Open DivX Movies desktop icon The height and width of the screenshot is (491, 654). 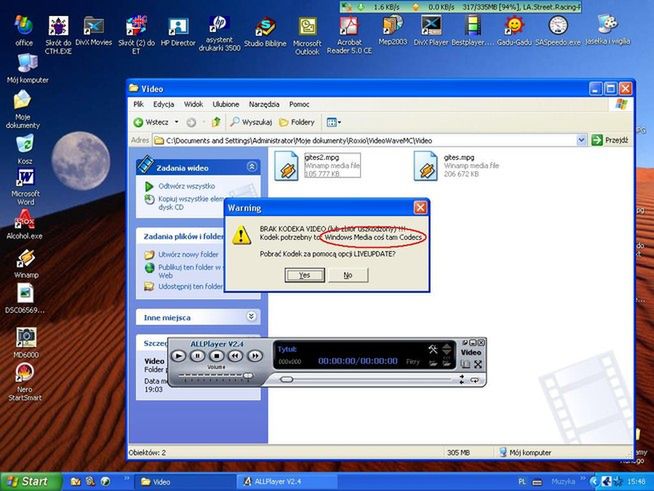pos(93,30)
